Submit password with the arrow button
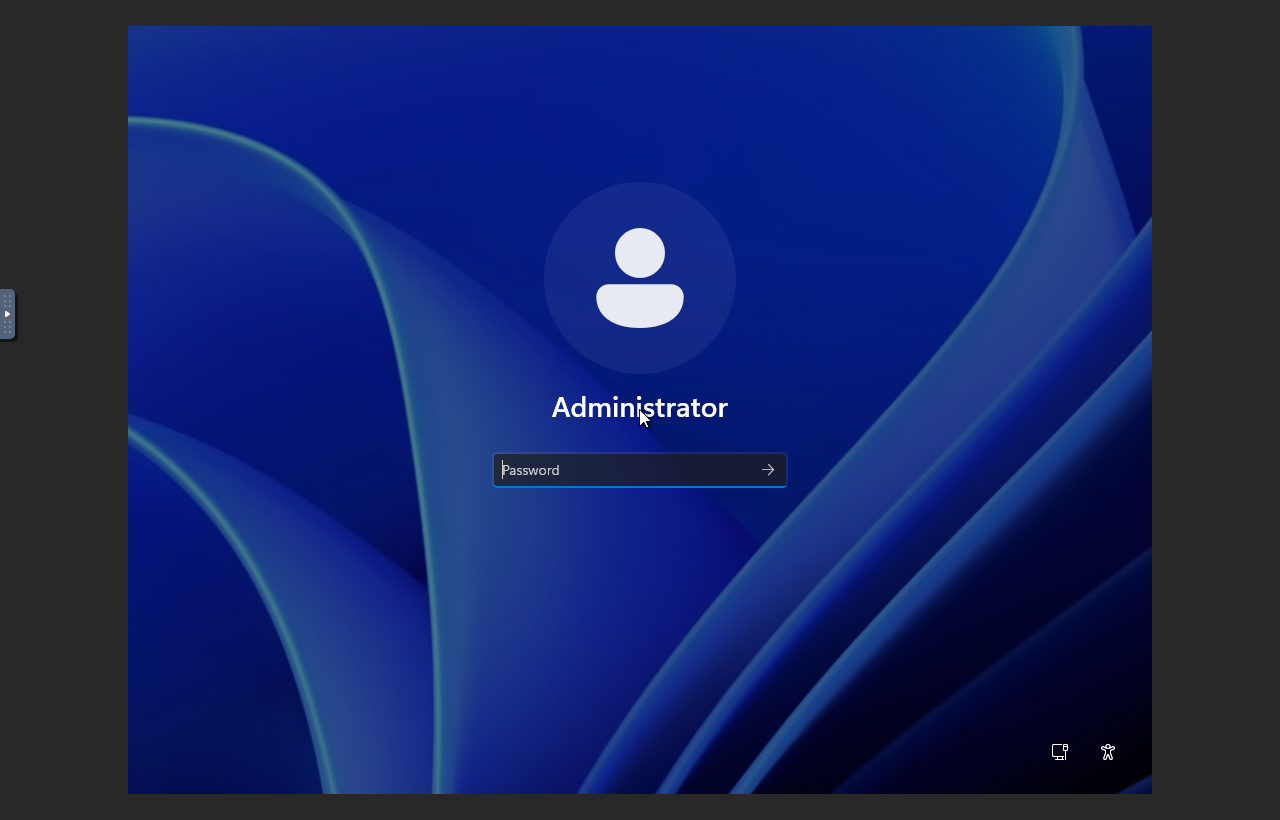 768,470
